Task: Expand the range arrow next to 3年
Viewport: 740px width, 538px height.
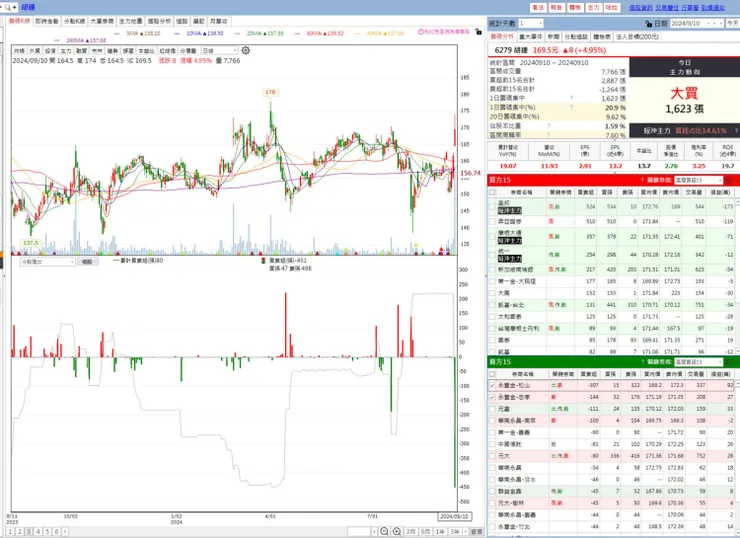Action: (x=465, y=531)
